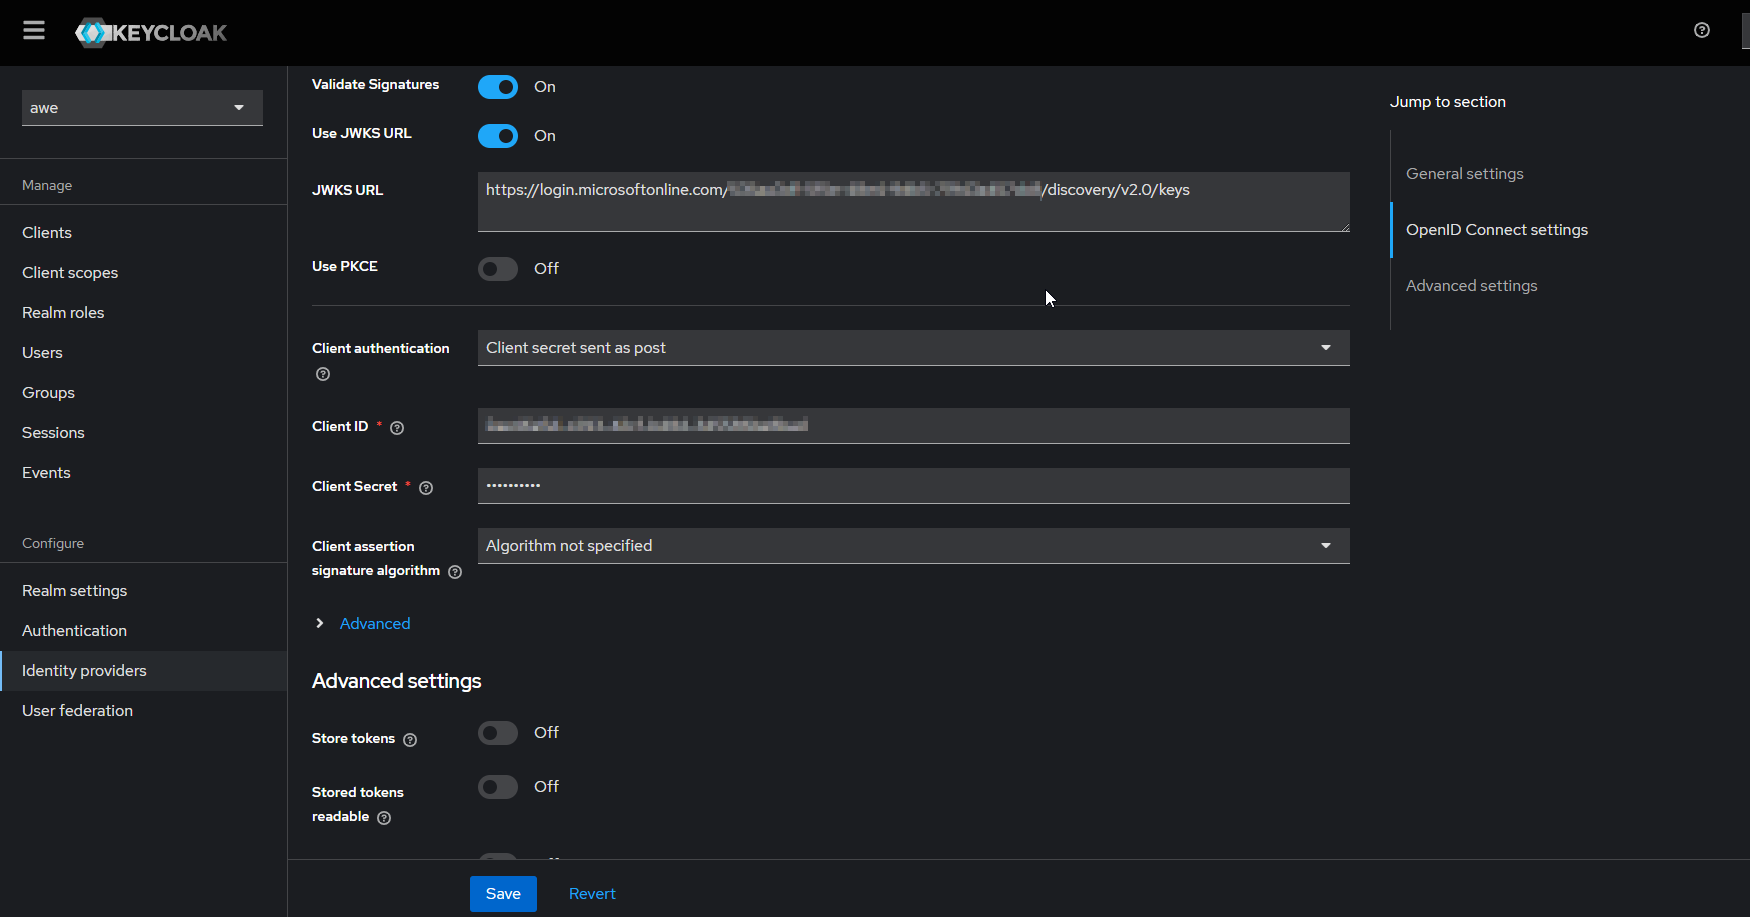Viewport: 1750px width, 917px height.
Task: Open the signature algorithm dropdown
Action: 914,546
